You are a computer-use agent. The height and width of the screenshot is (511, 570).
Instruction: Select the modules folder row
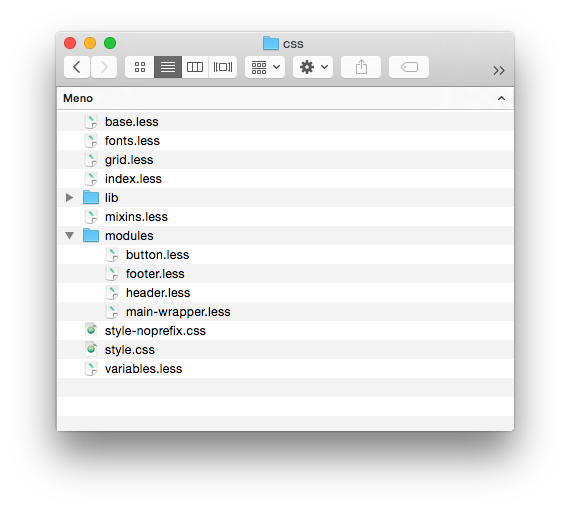pyautogui.click(x=285, y=236)
